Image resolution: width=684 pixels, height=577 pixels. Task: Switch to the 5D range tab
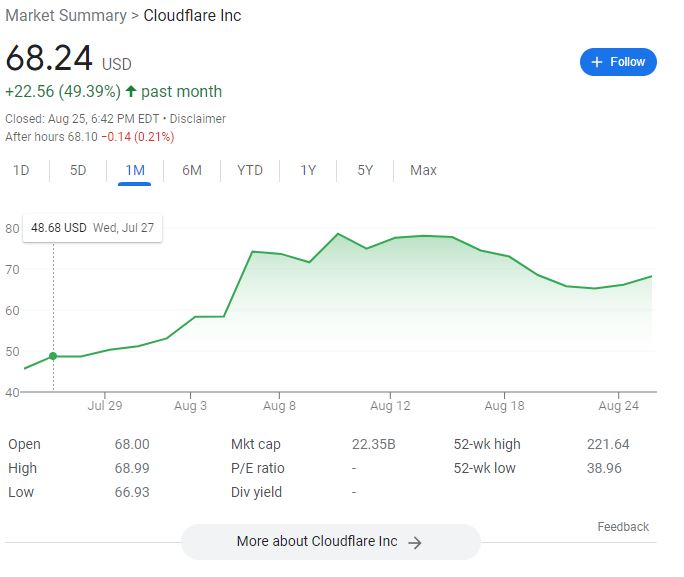tap(78, 170)
